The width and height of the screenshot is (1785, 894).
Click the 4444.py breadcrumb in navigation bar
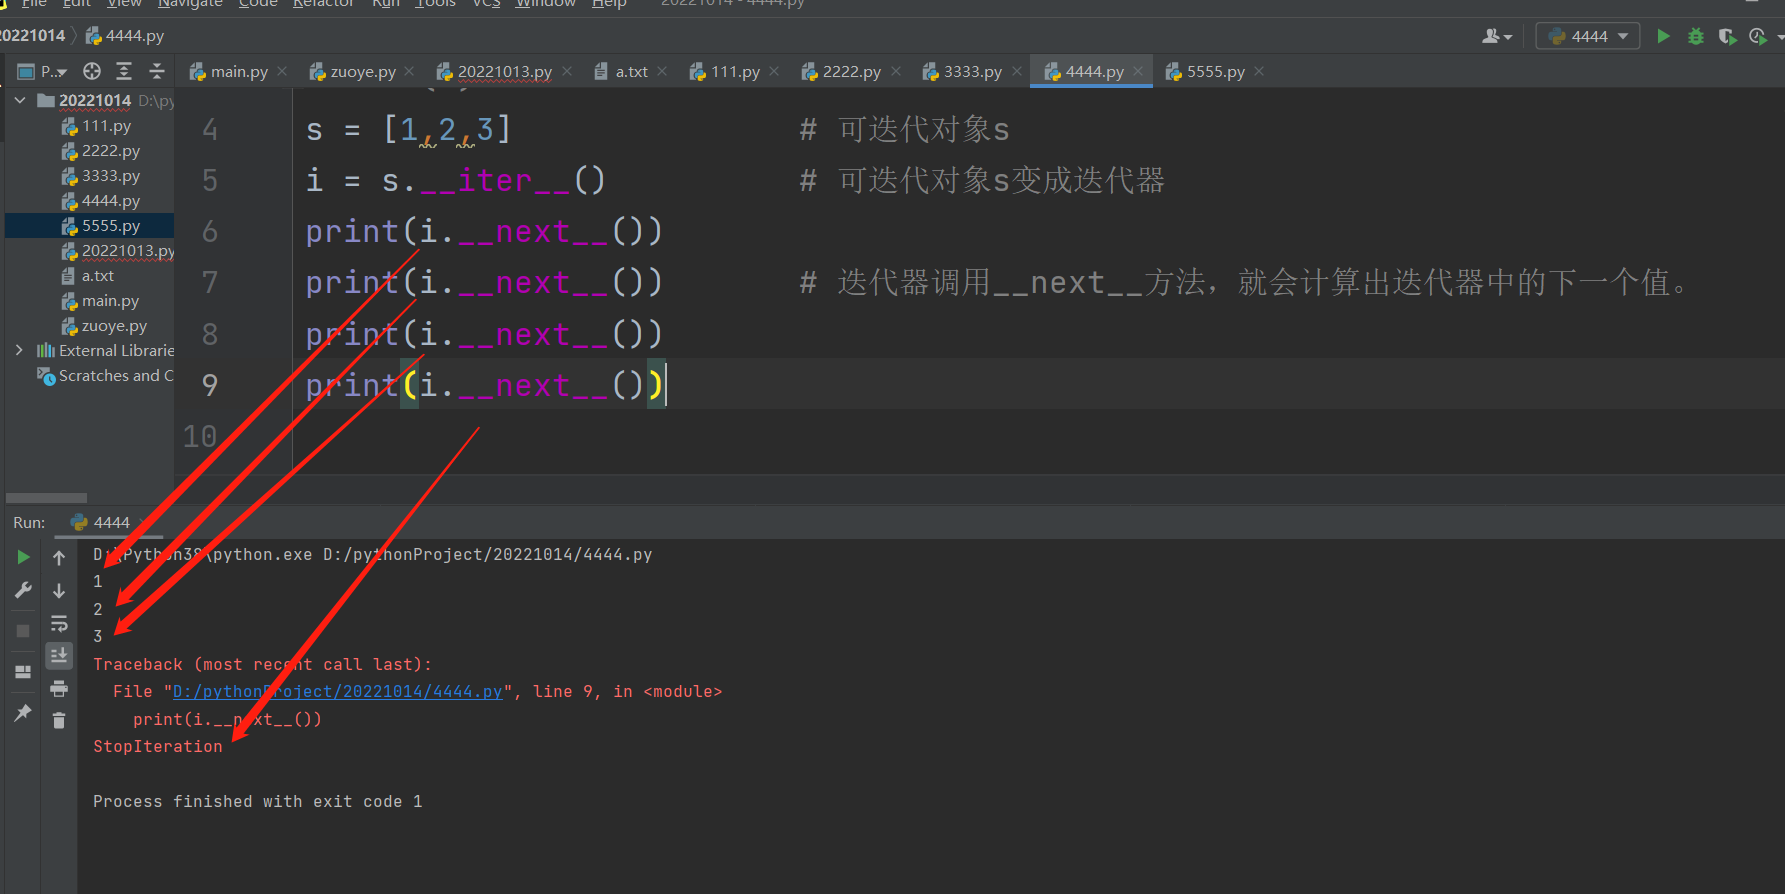coord(125,36)
